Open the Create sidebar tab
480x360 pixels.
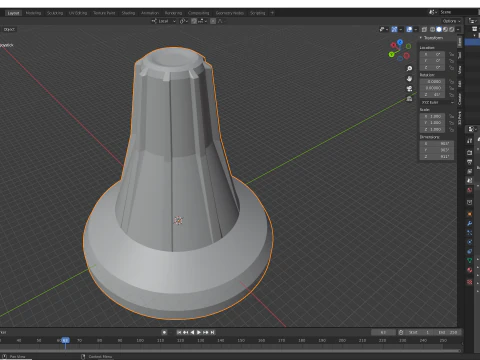(x=459, y=99)
